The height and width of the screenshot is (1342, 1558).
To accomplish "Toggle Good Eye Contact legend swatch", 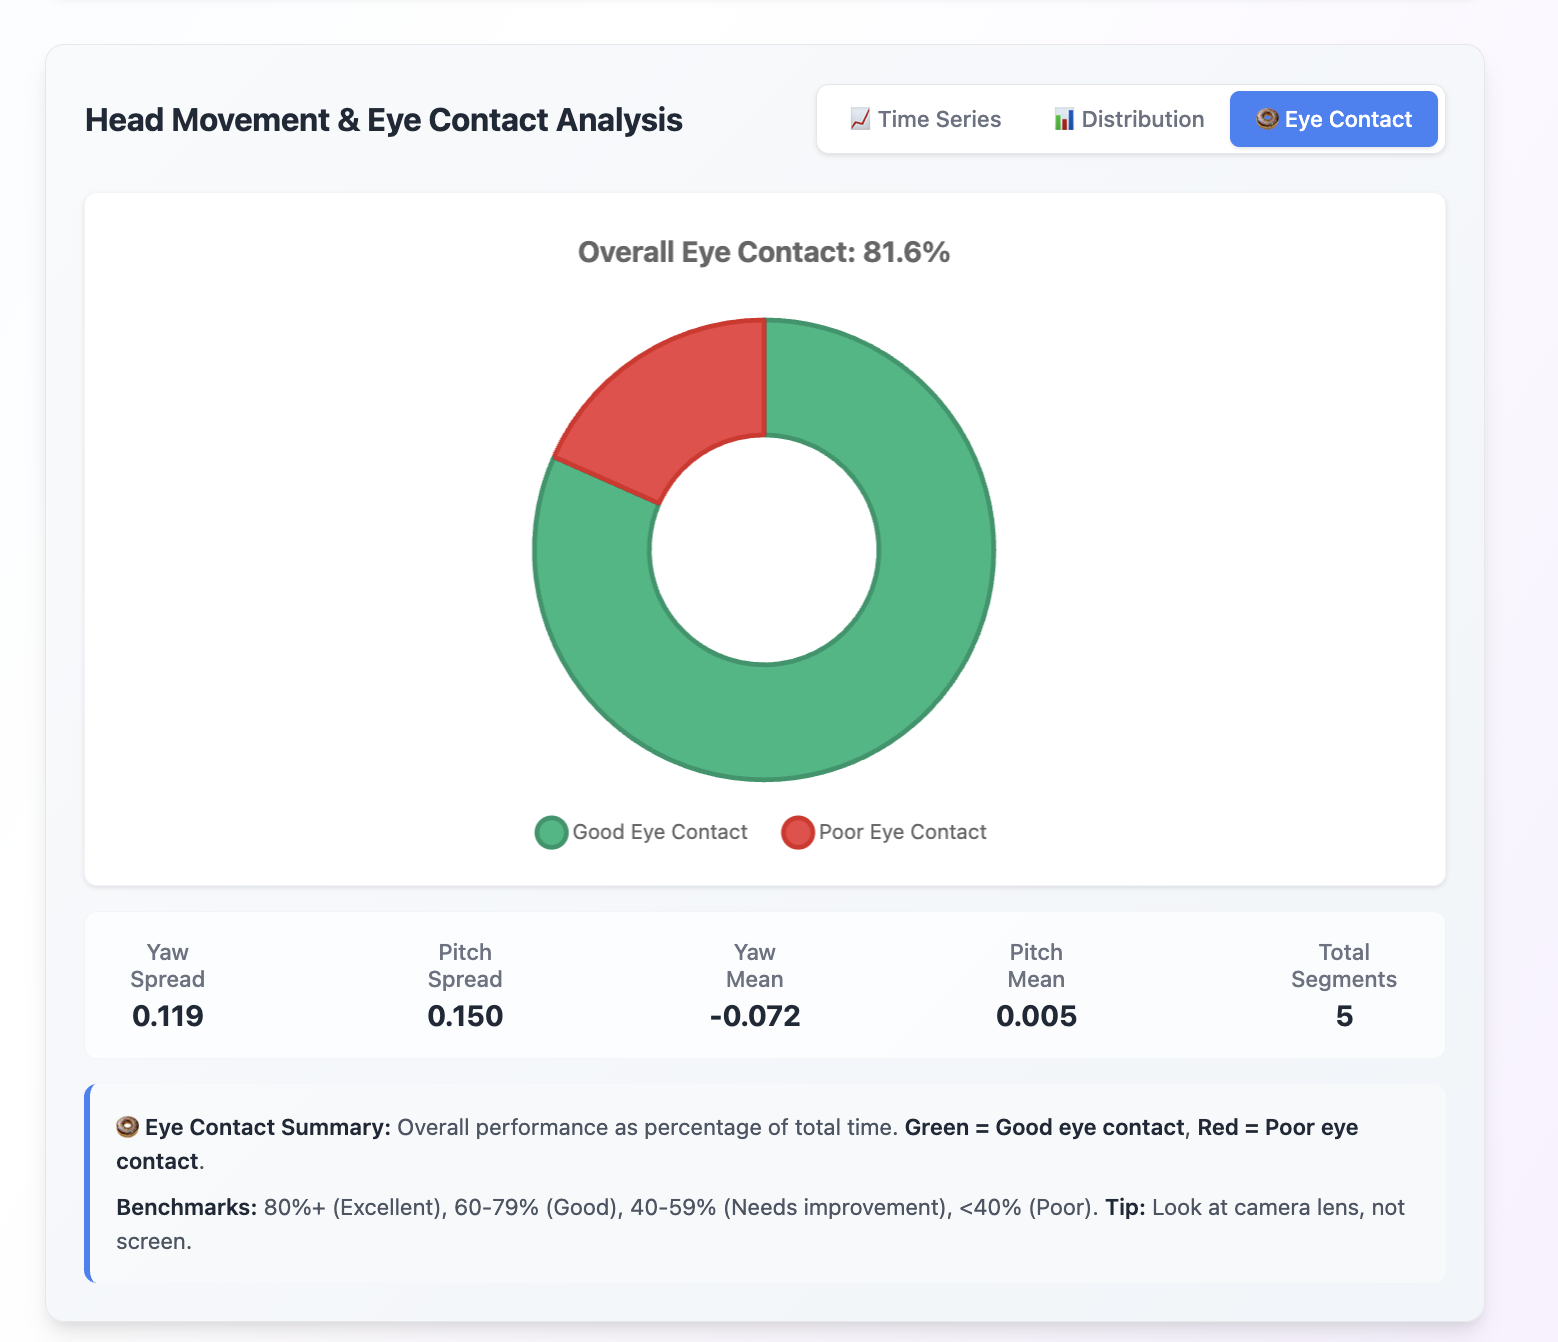I will [x=551, y=832].
